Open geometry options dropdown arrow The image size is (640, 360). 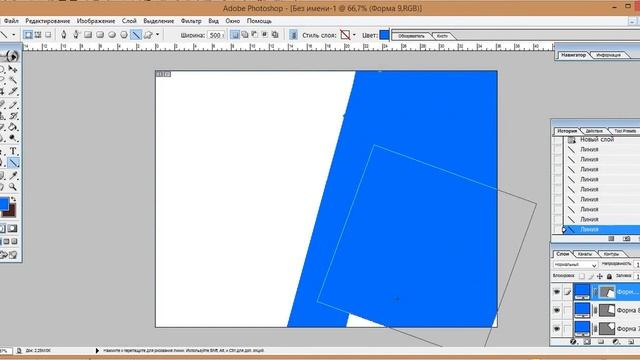158,35
